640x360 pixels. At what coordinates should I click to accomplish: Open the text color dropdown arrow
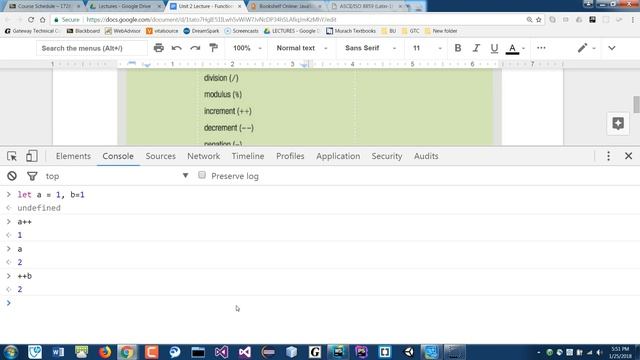523,49
